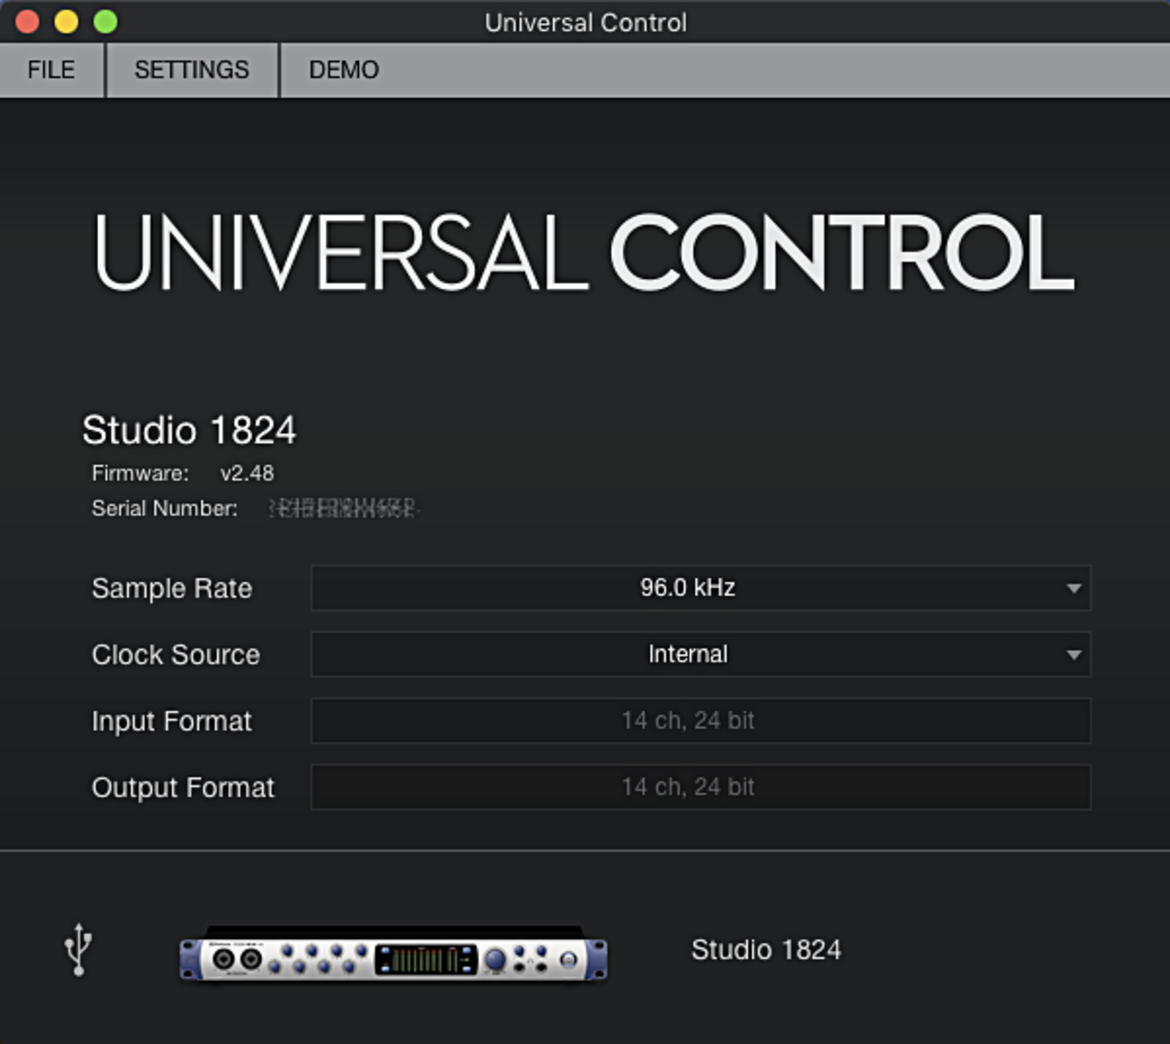Click the Input Format 14 ch field

(x=701, y=721)
